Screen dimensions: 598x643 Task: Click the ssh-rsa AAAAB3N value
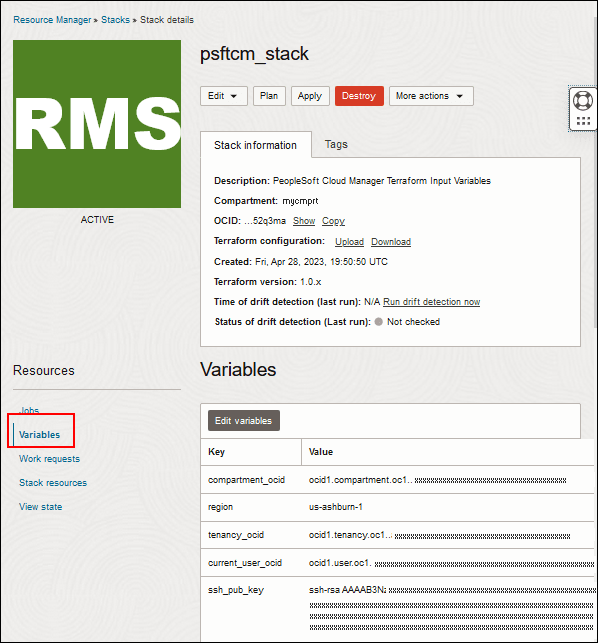tap(451, 590)
